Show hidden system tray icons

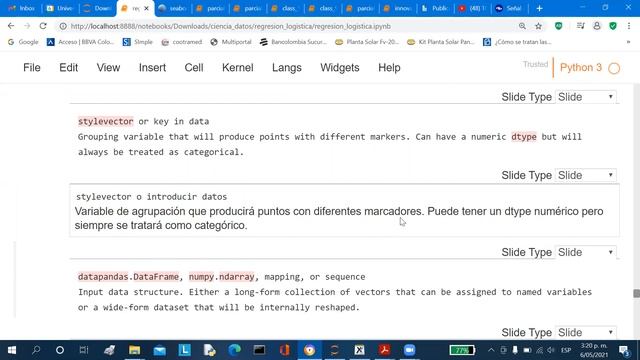click(x=491, y=350)
